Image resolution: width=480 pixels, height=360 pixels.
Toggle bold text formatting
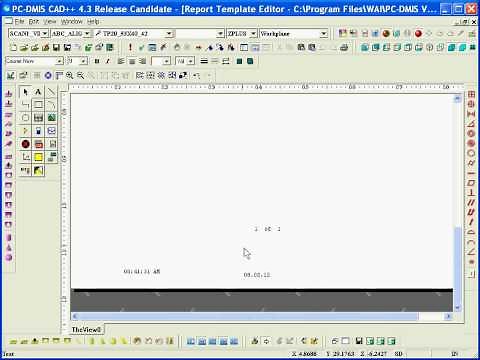click(x=97, y=61)
